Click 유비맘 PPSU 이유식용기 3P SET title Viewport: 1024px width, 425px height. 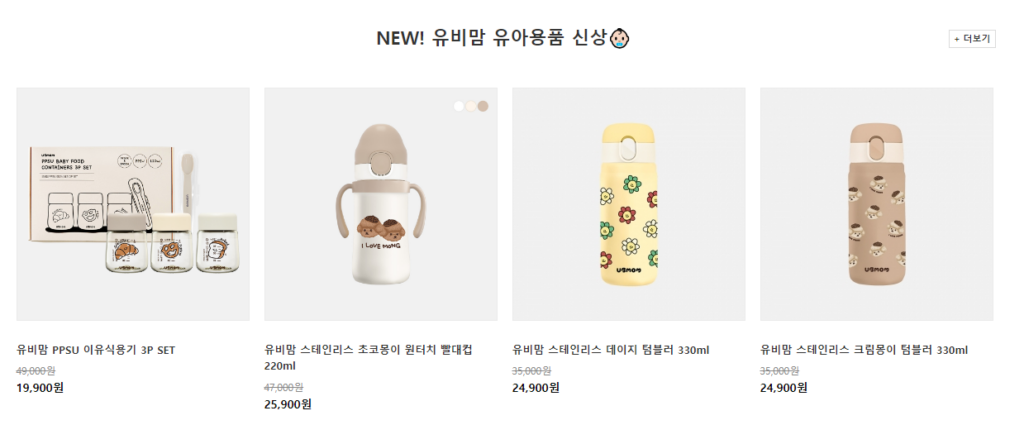pos(96,350)
